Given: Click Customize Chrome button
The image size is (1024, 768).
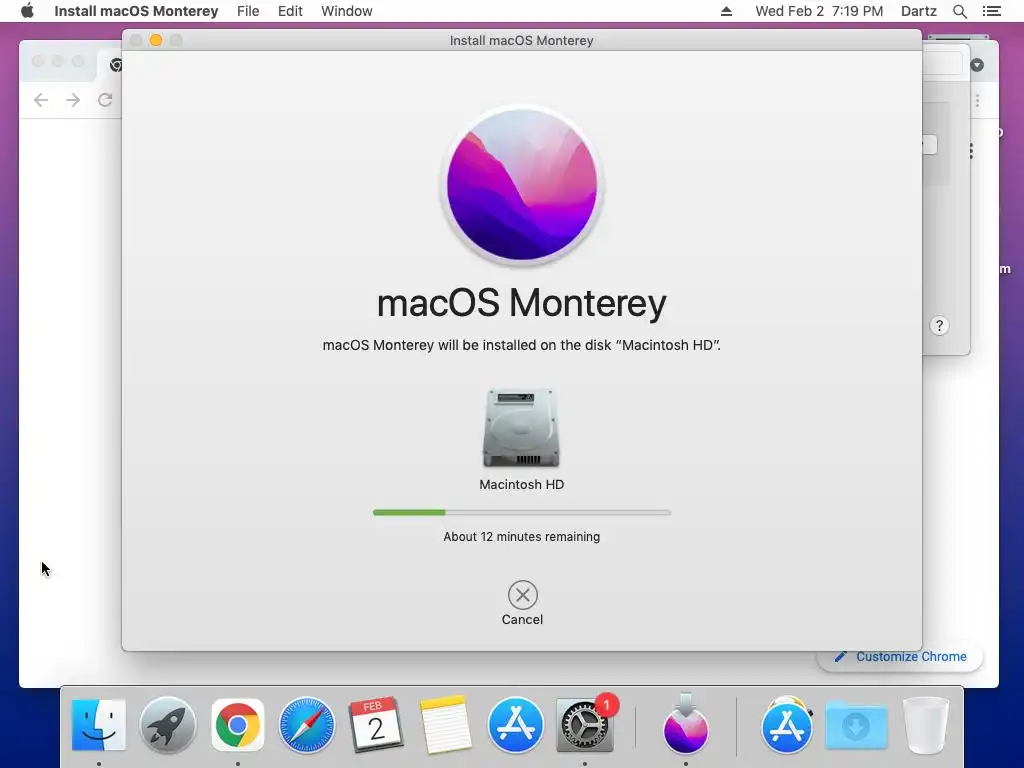Looking at the screenshot, I should pos(901,656).
